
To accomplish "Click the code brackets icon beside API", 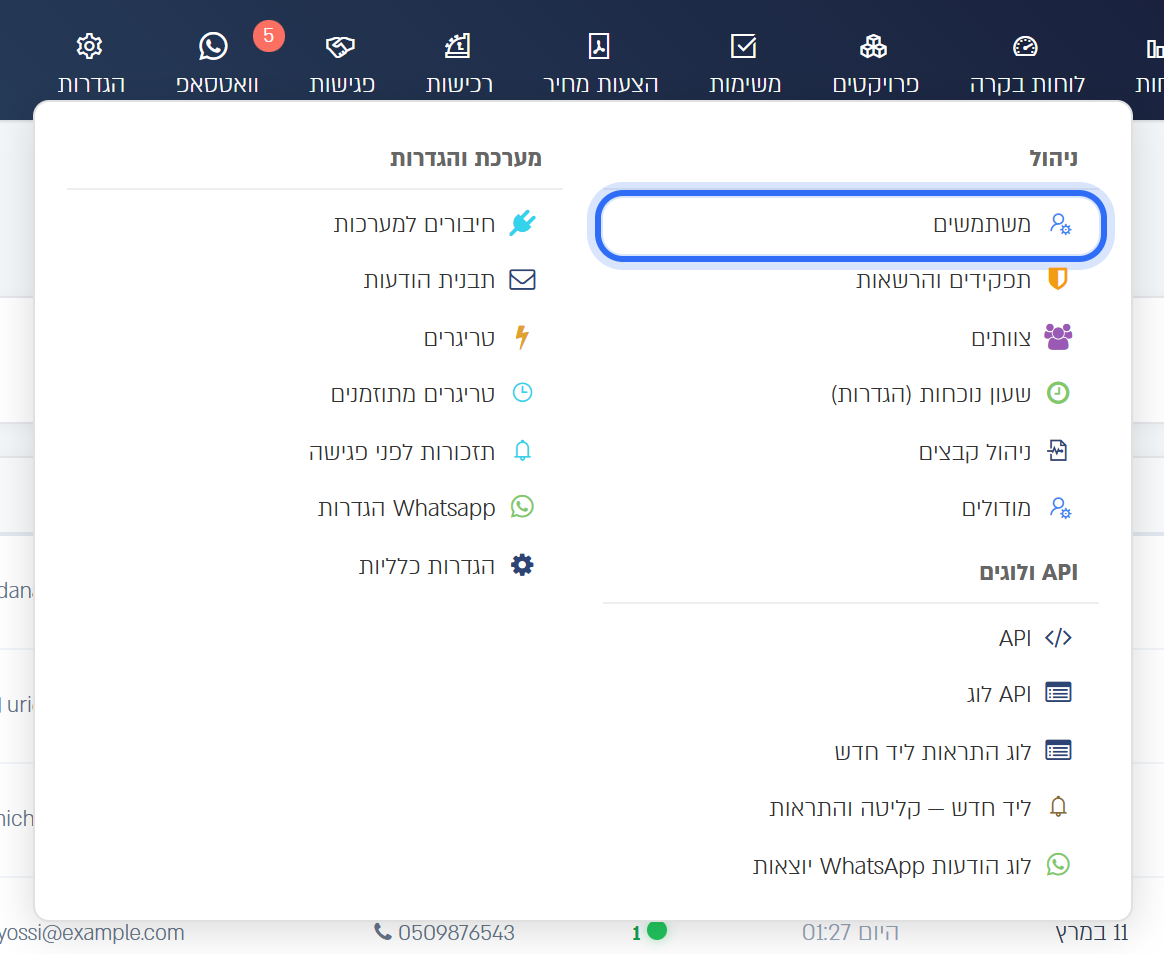I will (x=1058, y=638).
